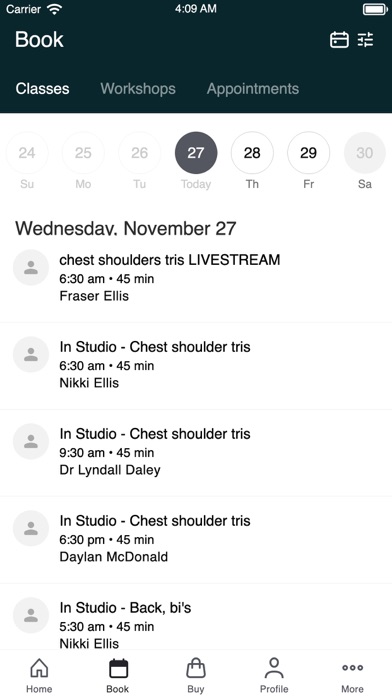
Task: Tap the Buy shopping bag icon
Action: click(x=196, y=668)
